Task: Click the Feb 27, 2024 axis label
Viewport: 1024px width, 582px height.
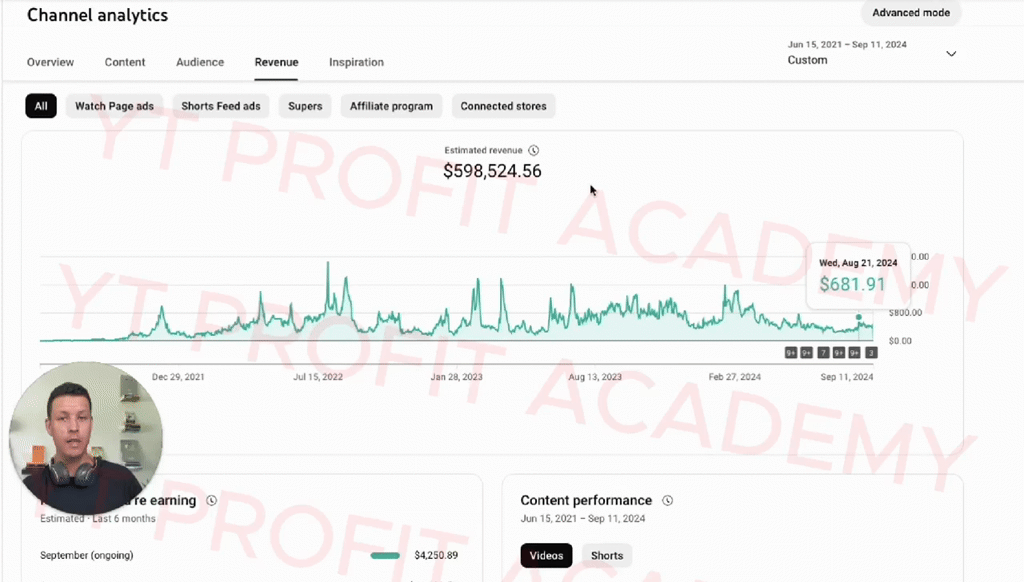Action: pyautogui.click(x=735, y=377)
